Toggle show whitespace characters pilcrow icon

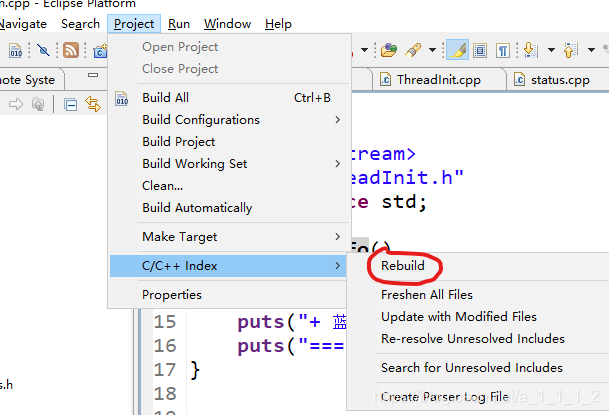click(x=503, y=50)
